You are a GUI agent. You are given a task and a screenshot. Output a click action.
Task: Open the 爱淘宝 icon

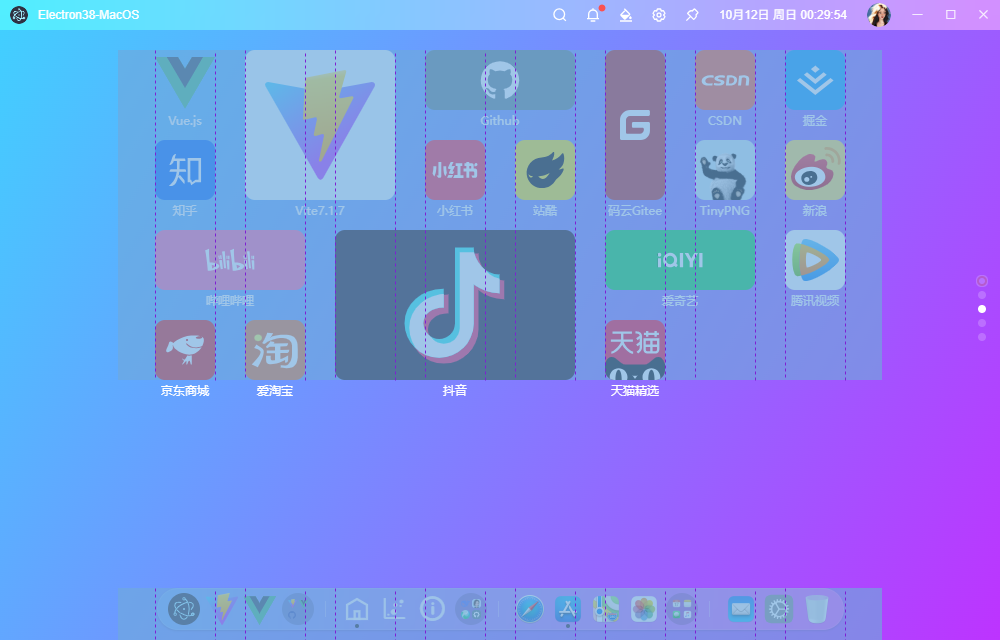pyautogui.click(x=276, y=350)
